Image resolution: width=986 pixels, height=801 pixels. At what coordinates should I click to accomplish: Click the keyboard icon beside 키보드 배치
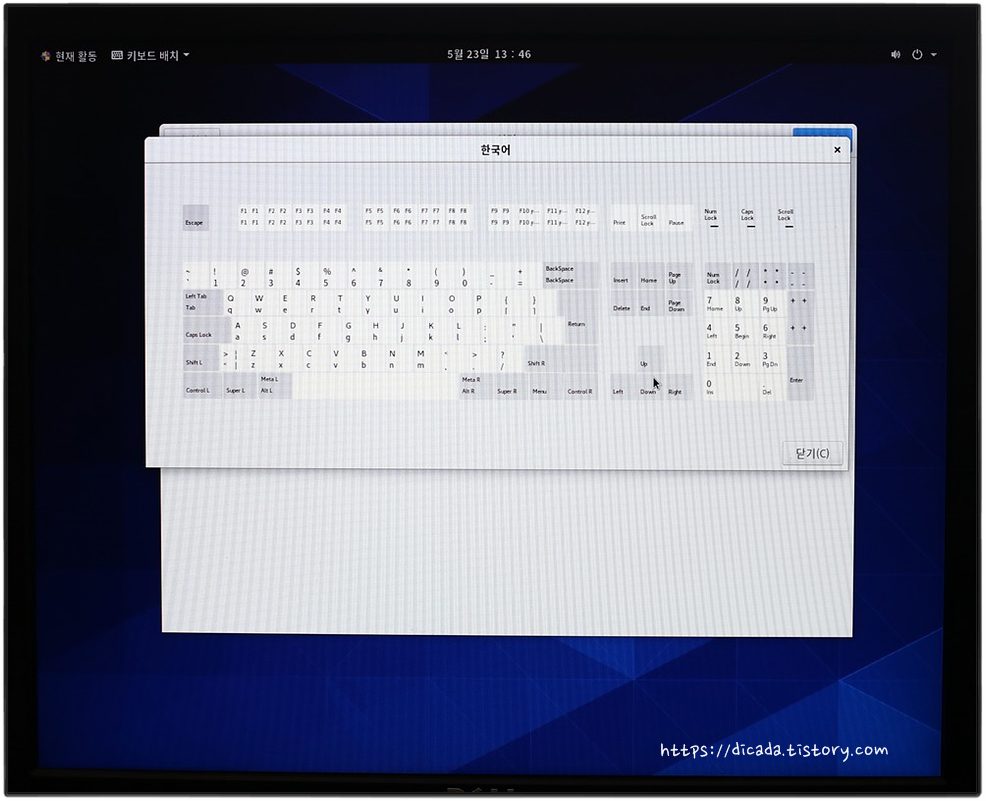[117, 55]
